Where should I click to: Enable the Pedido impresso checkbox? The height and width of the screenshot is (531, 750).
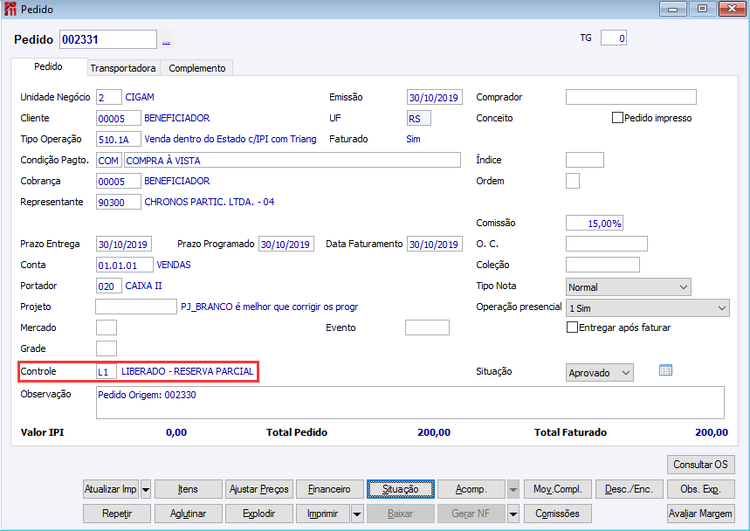tap(618, 118)
